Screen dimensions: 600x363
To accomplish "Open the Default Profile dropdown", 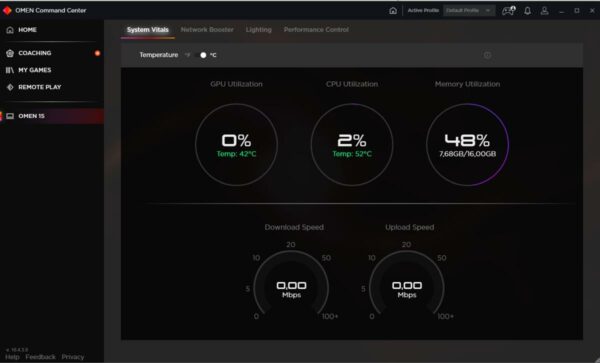I will (469, 10).
